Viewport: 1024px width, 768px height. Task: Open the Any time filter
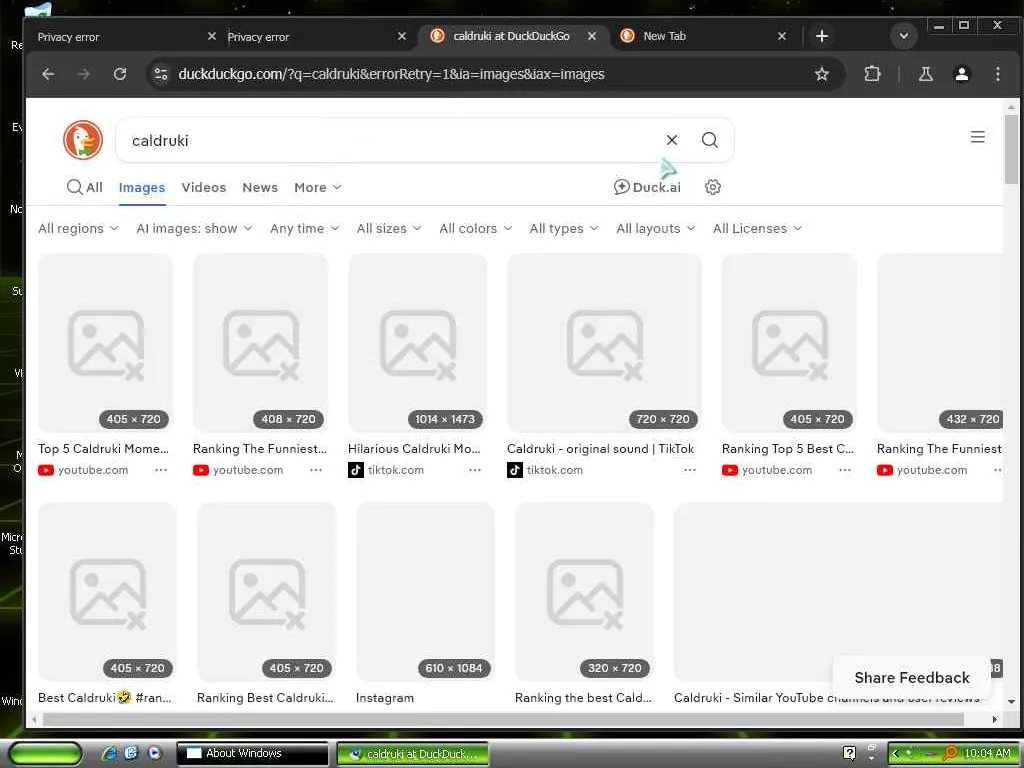[304, 229]
